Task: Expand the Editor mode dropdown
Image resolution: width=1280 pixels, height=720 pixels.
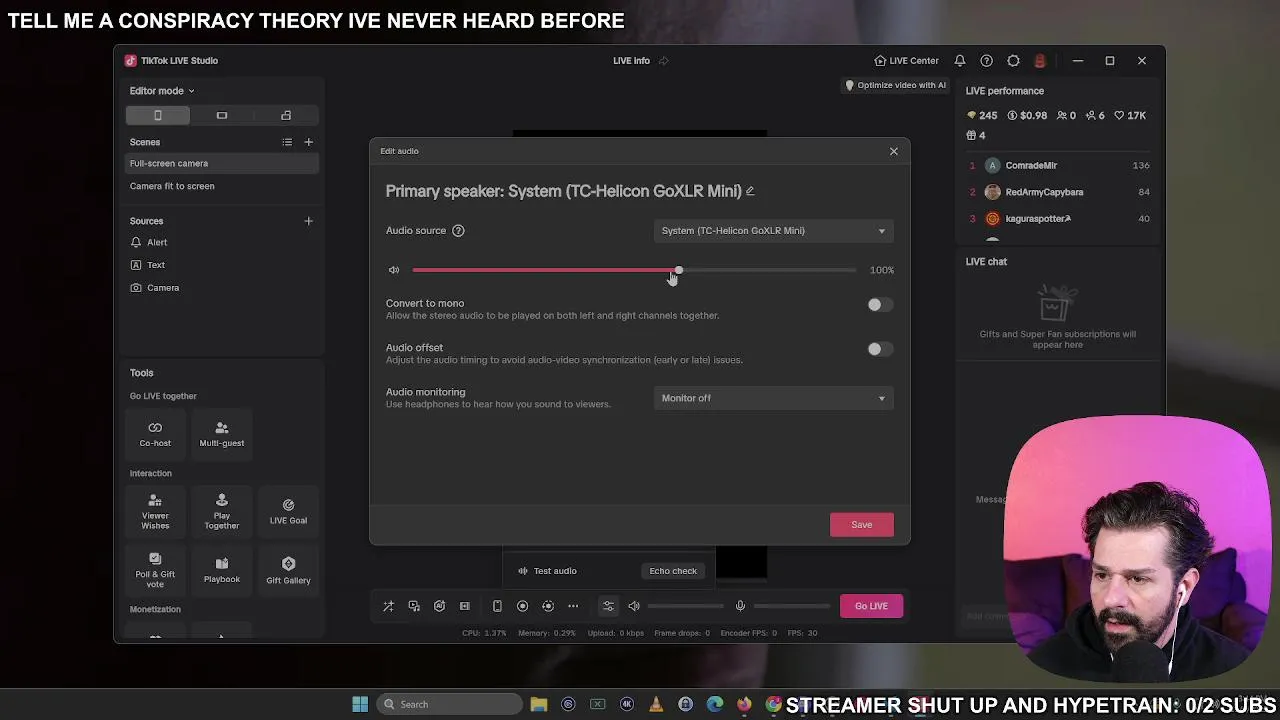Action: coord(162,91)
